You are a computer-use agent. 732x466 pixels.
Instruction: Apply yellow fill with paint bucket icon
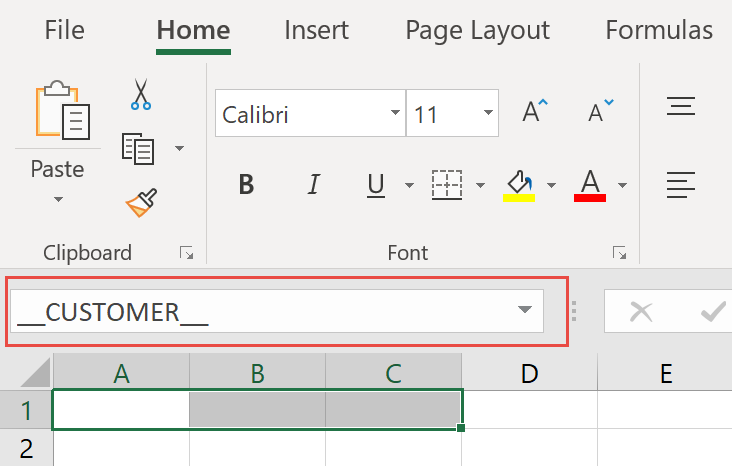[x=519, y=185]
